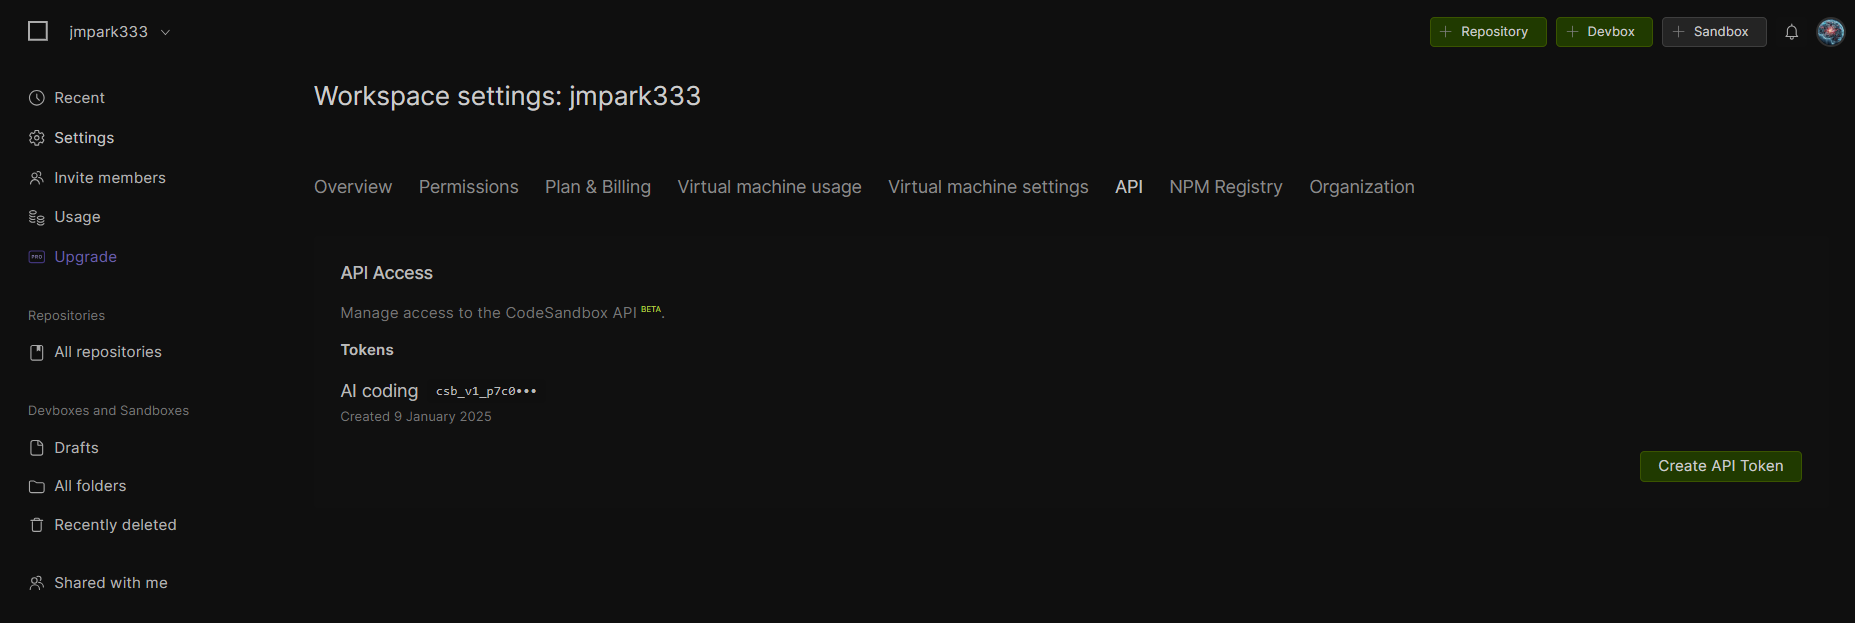The width and height of the screenshot is (1855, 623).
Task: Click the chevron next to jmpark333
Action: pyautogui.click(x=165, y=32)
